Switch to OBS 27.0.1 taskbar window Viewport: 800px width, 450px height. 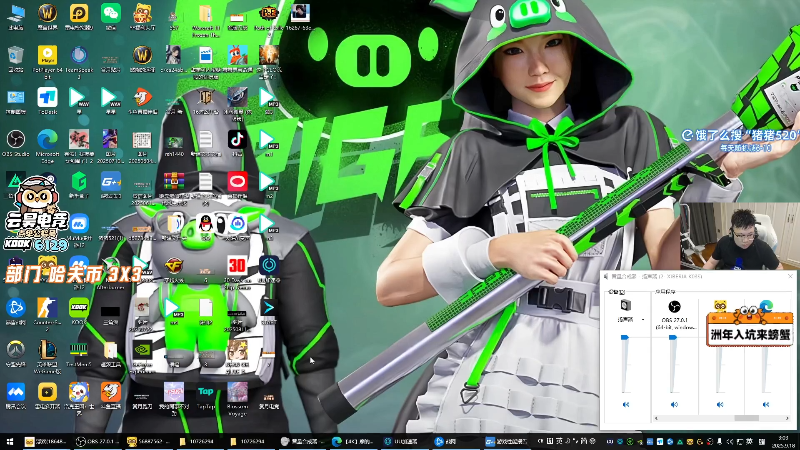click(x=97, y=441)
